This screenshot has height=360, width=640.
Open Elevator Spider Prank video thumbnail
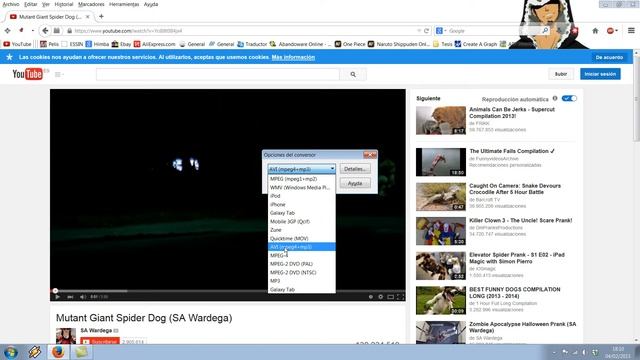point(441,266)
